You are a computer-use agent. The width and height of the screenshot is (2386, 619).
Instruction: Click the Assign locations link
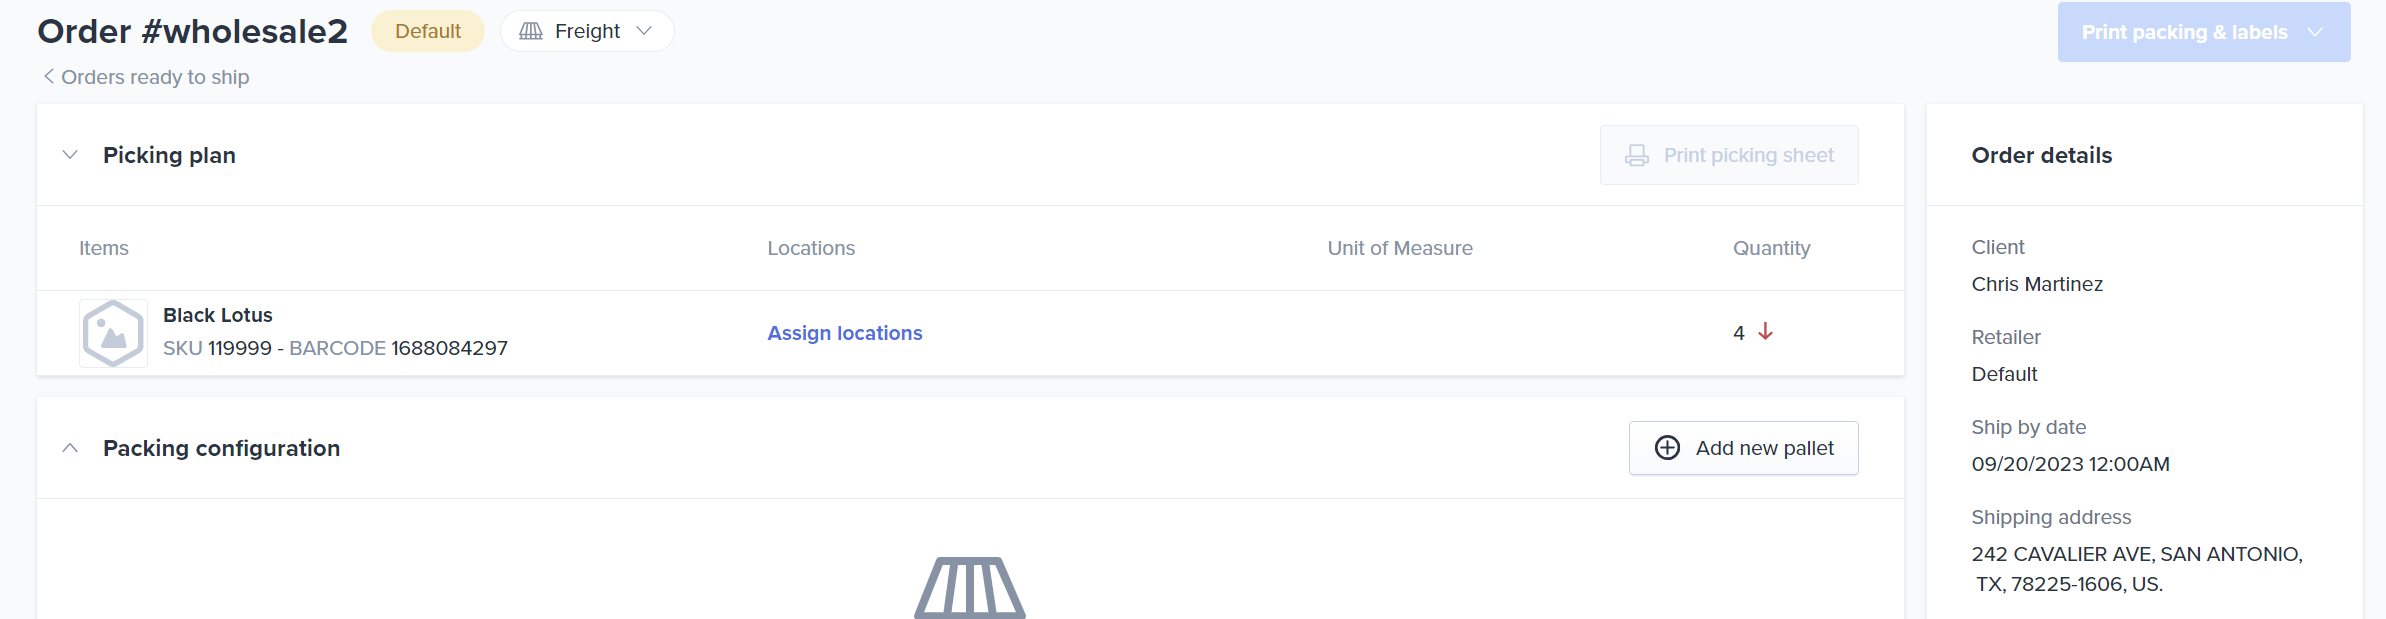(x=845, y=333)
